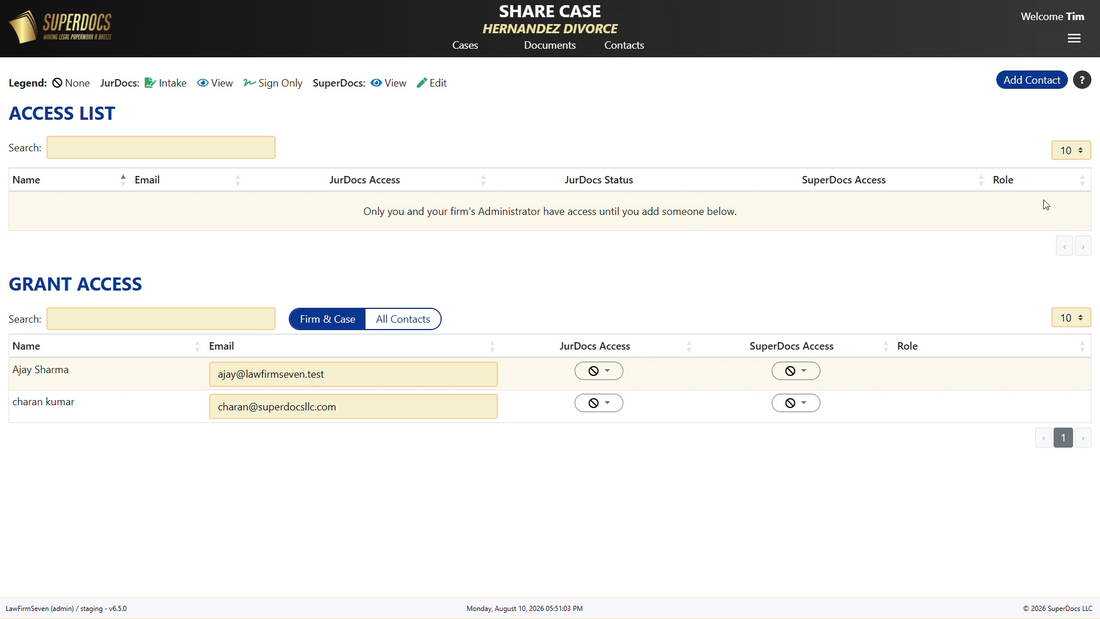This screenshot has width=1100, height=619.
Task: Open SuperDocs Access dropdown for charan kumar
Action: [x=796, y=403]
